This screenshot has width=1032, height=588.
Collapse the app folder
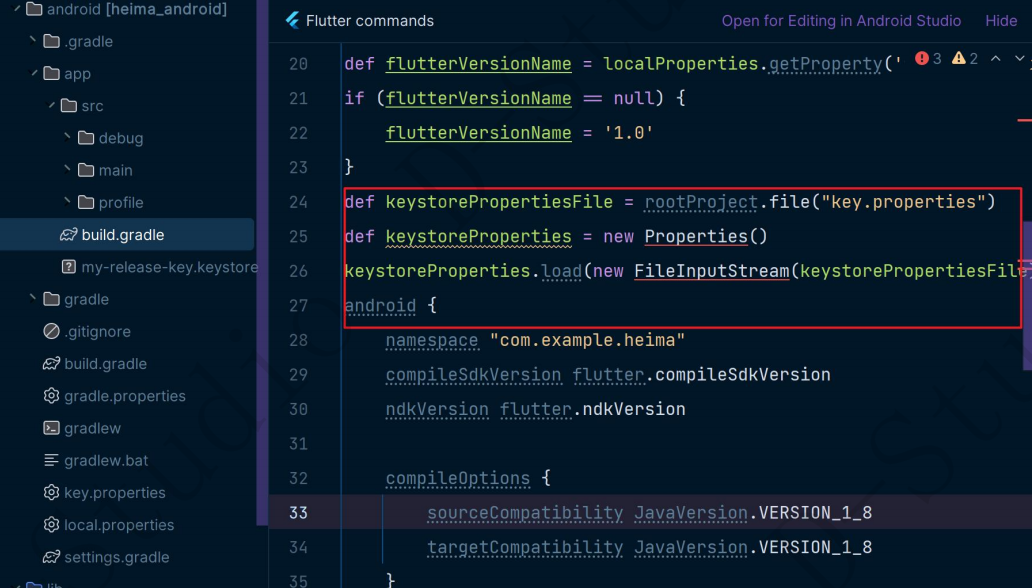[x=34, y=73]
